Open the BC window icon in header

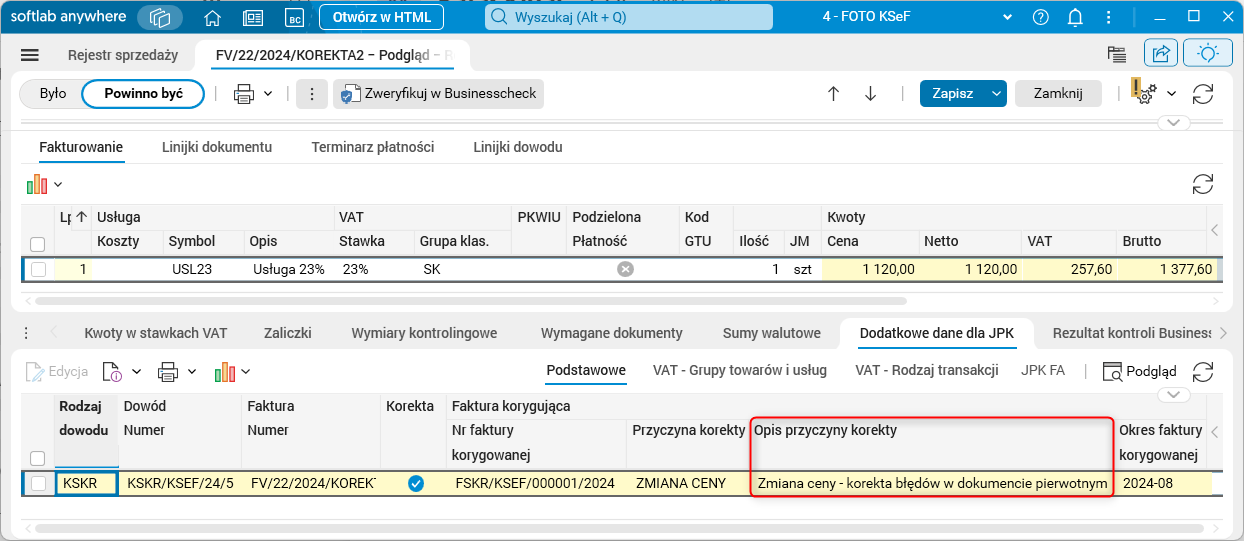[294, 17]
